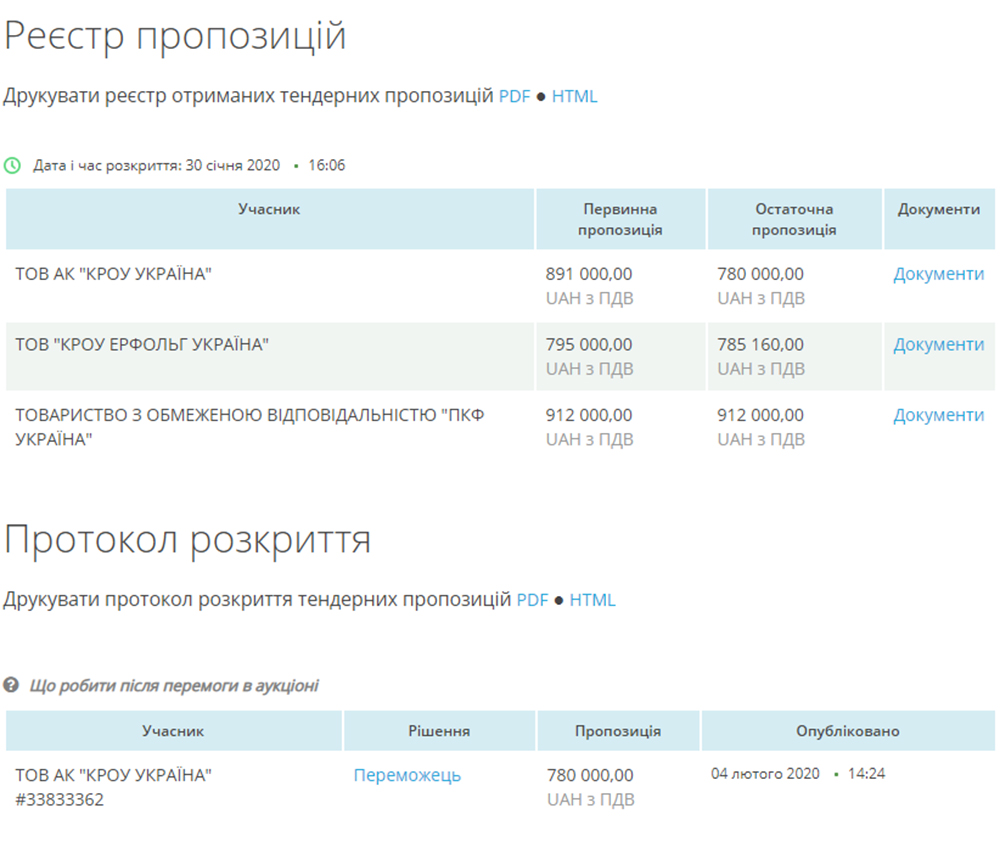Open HTML version of the proposals register
The image size is (1000, 842).
coord(574,96)
